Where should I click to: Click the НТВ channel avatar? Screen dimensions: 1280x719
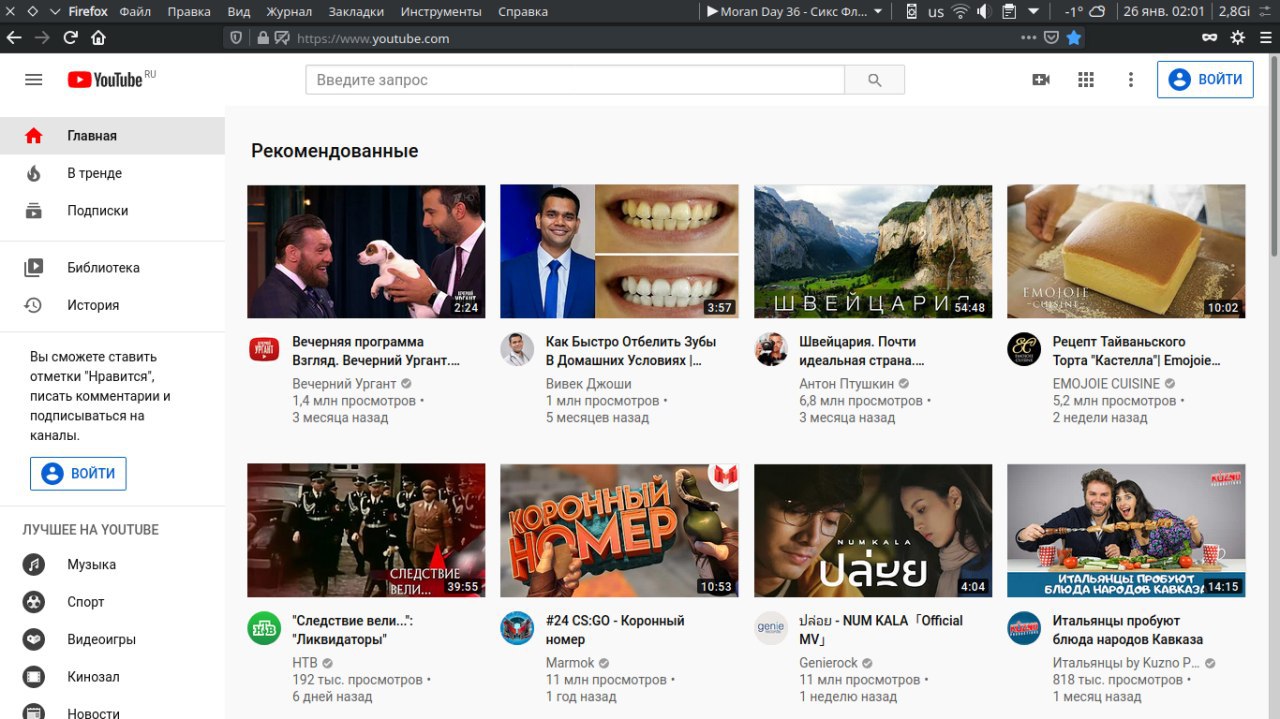pyautogui.click(x=264, y=628)
